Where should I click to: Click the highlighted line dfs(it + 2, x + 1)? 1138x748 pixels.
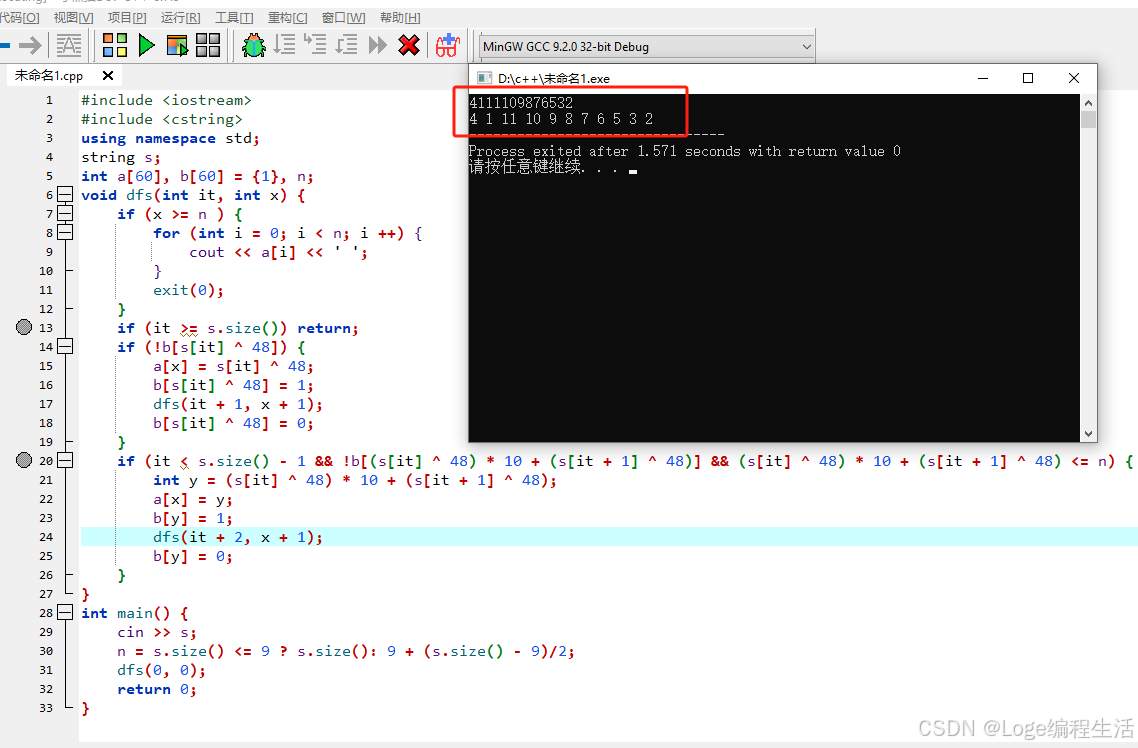(x=237, y=537)
